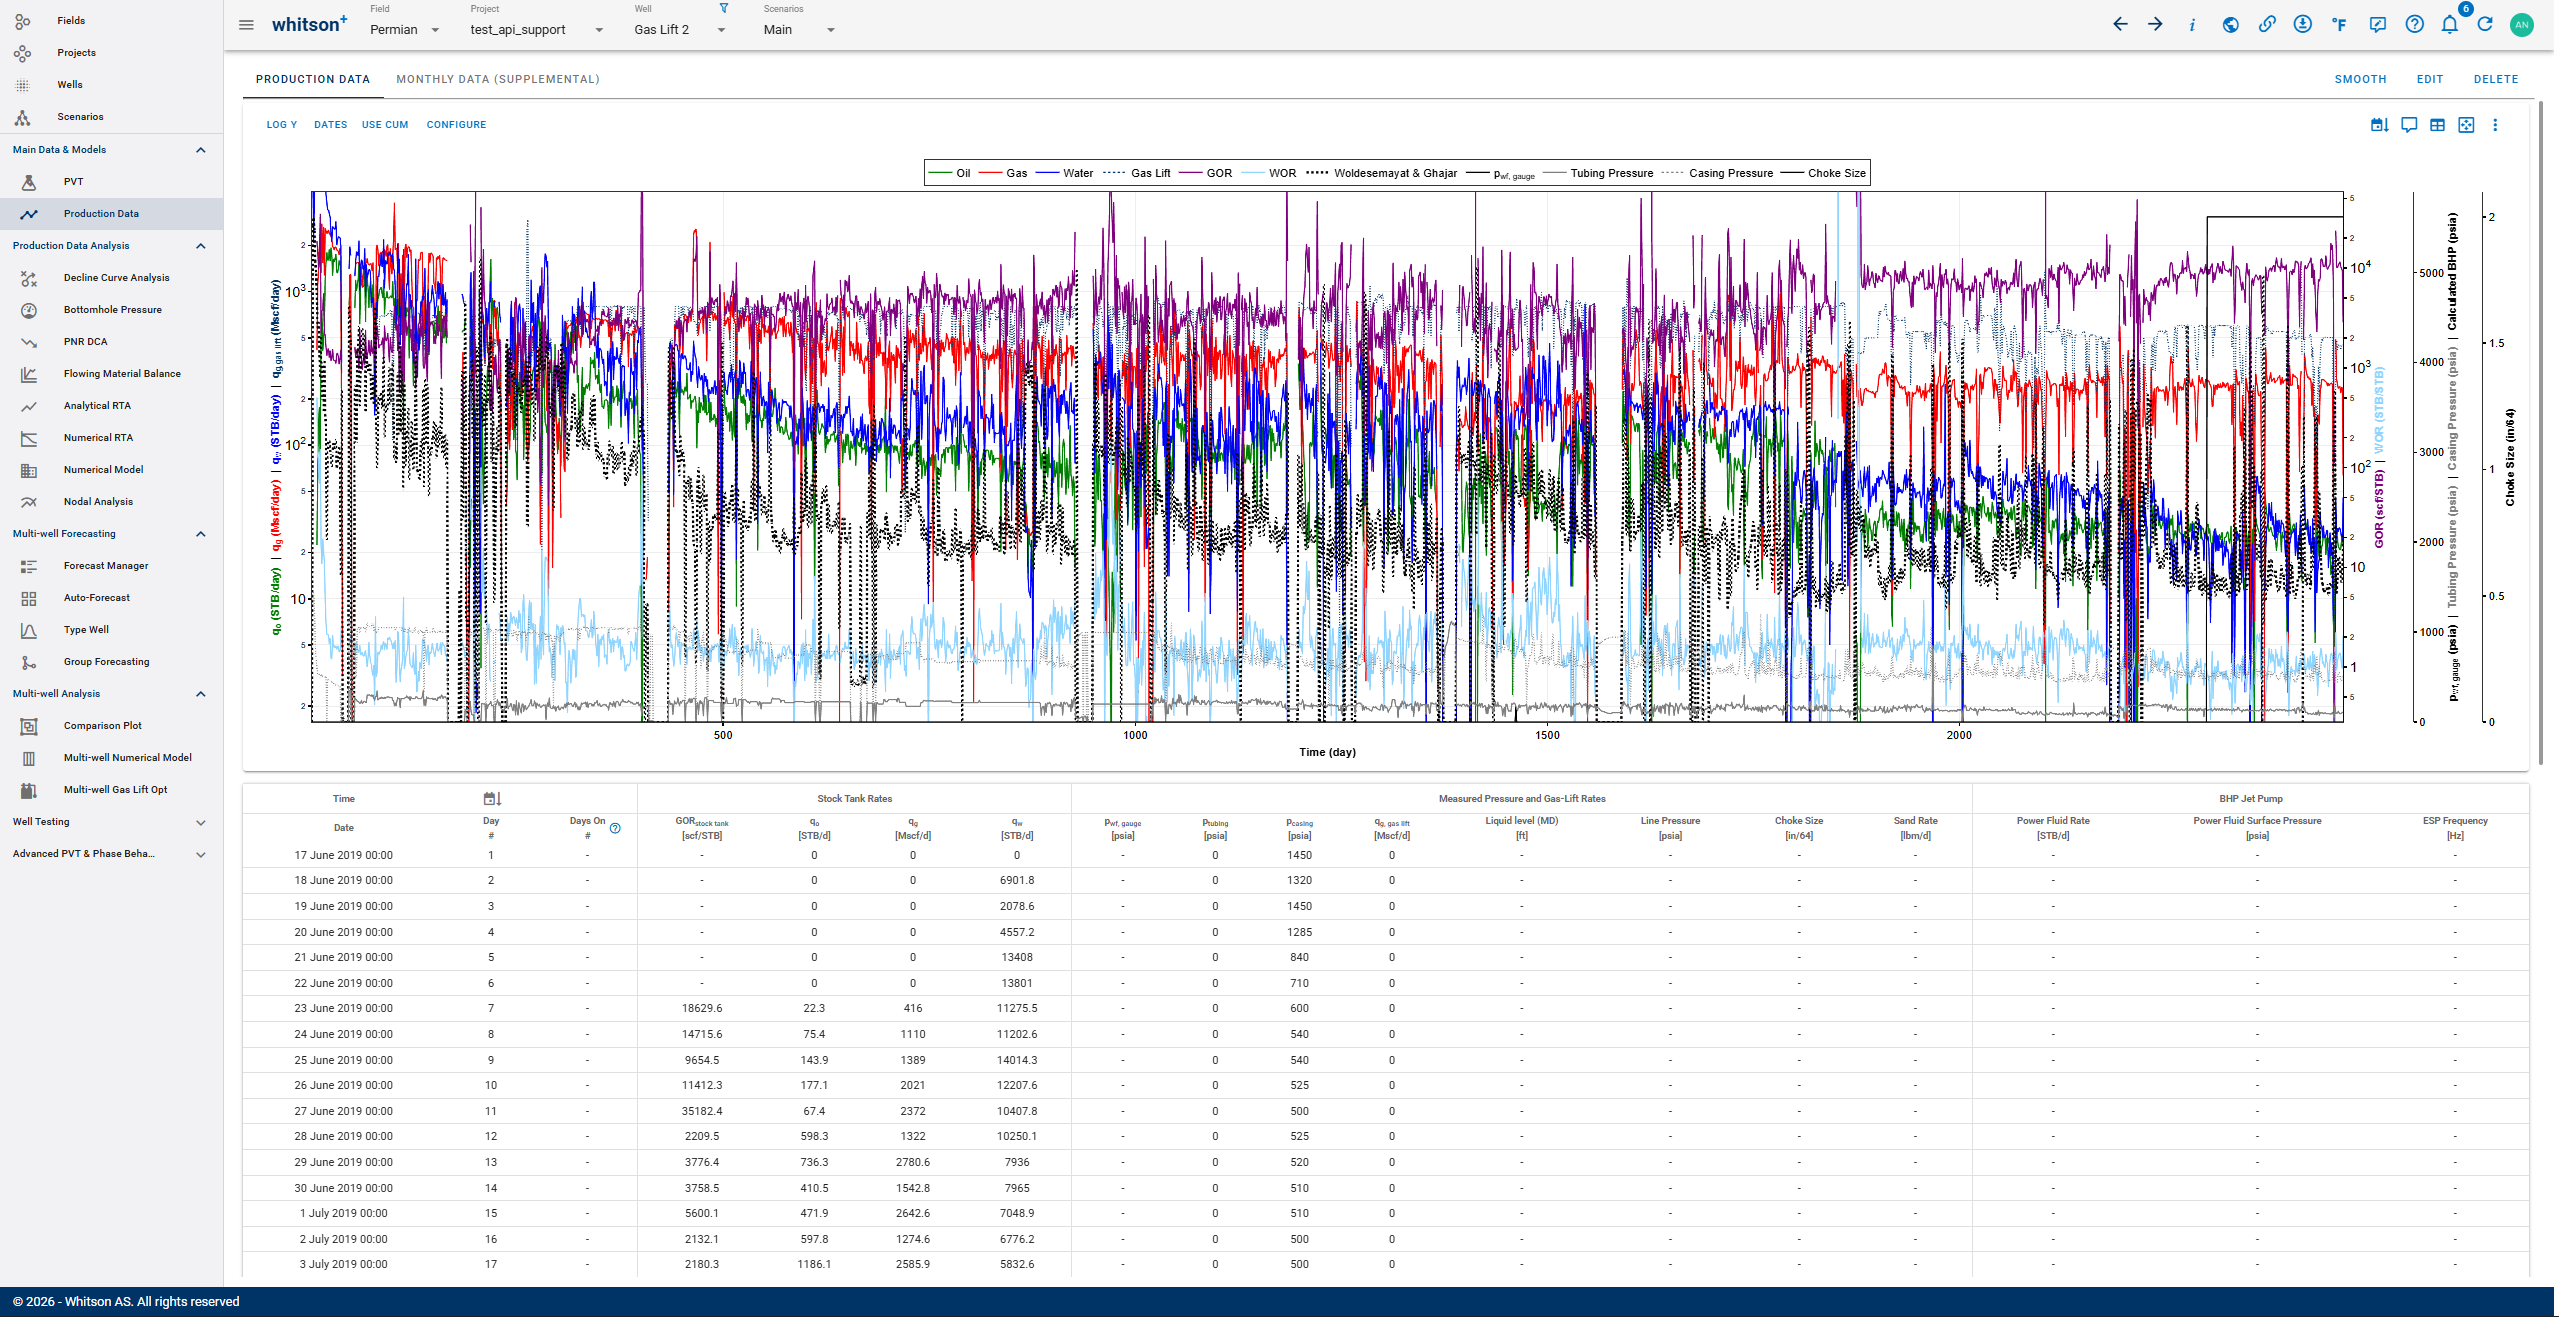Image resolution: width=2559 pixels, height=1317 pixels.
Task: Select the table row dated 23 June 2019
Action: click(343, 1008)
